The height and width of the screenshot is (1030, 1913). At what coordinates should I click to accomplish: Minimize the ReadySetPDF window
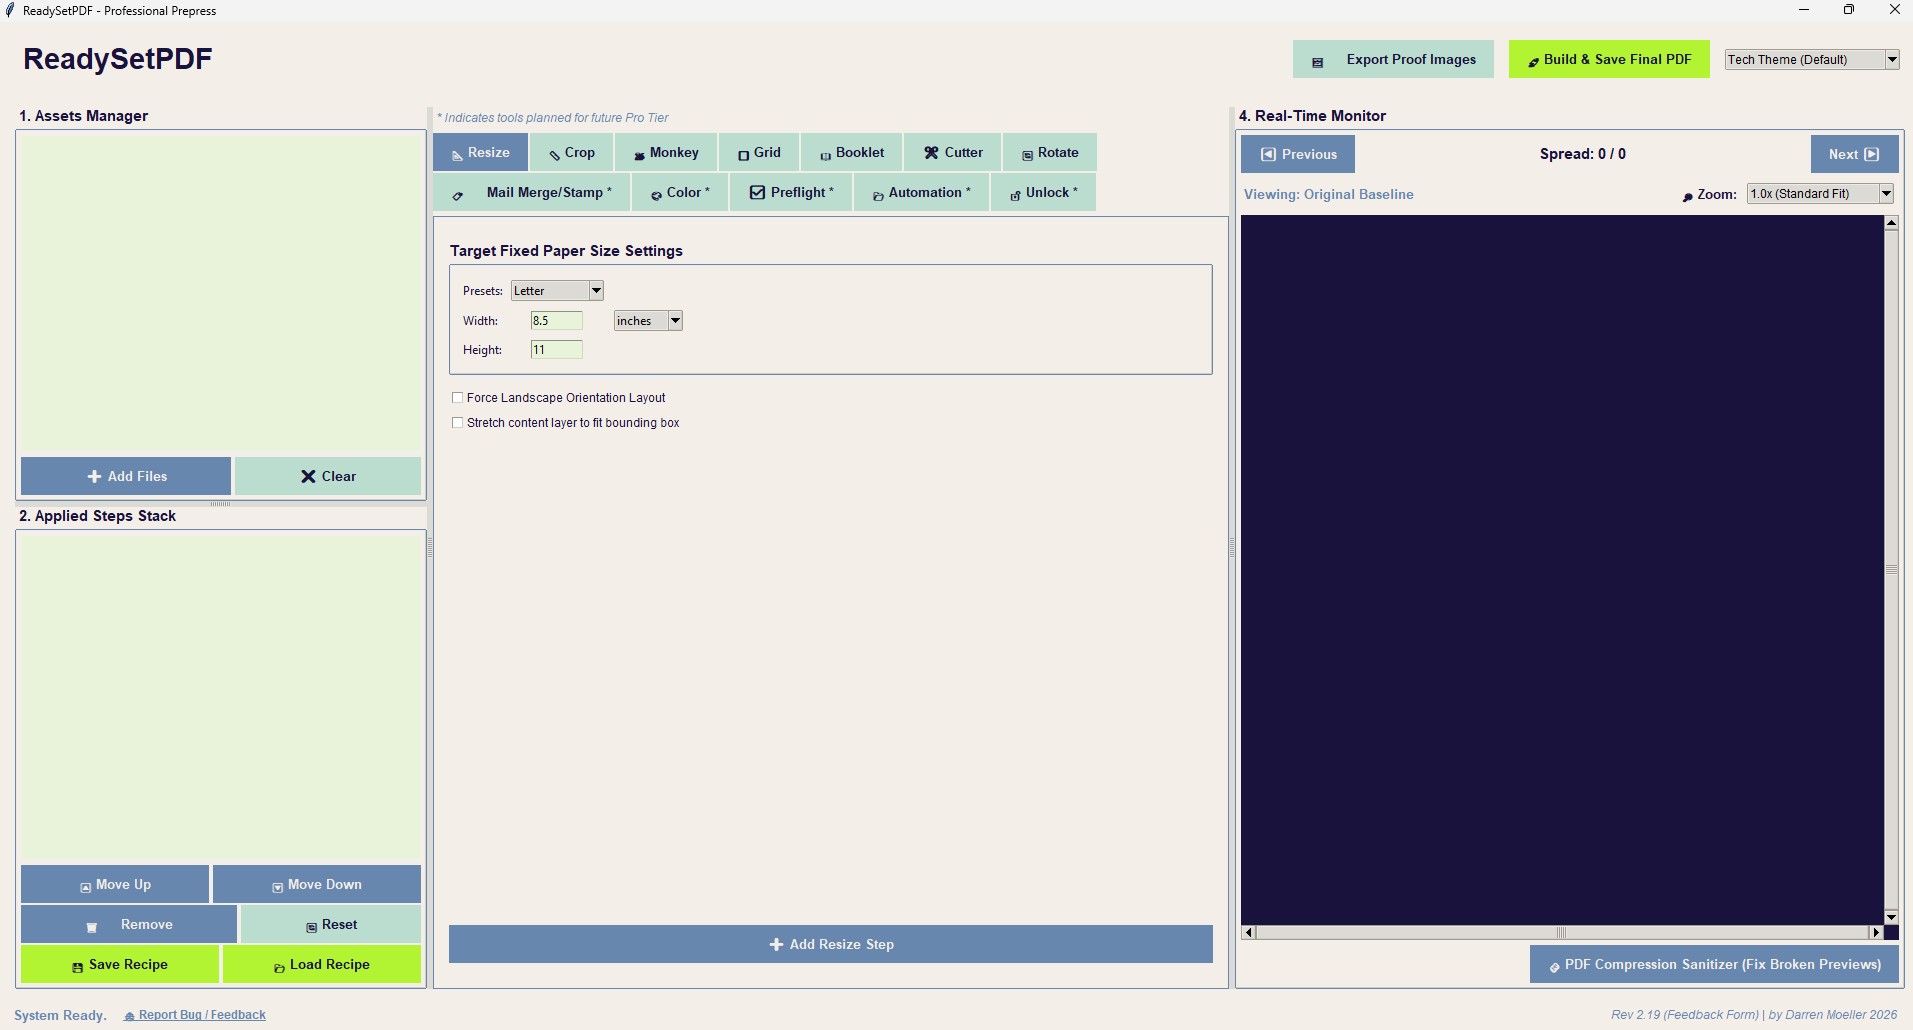[x=1804, y=10]
